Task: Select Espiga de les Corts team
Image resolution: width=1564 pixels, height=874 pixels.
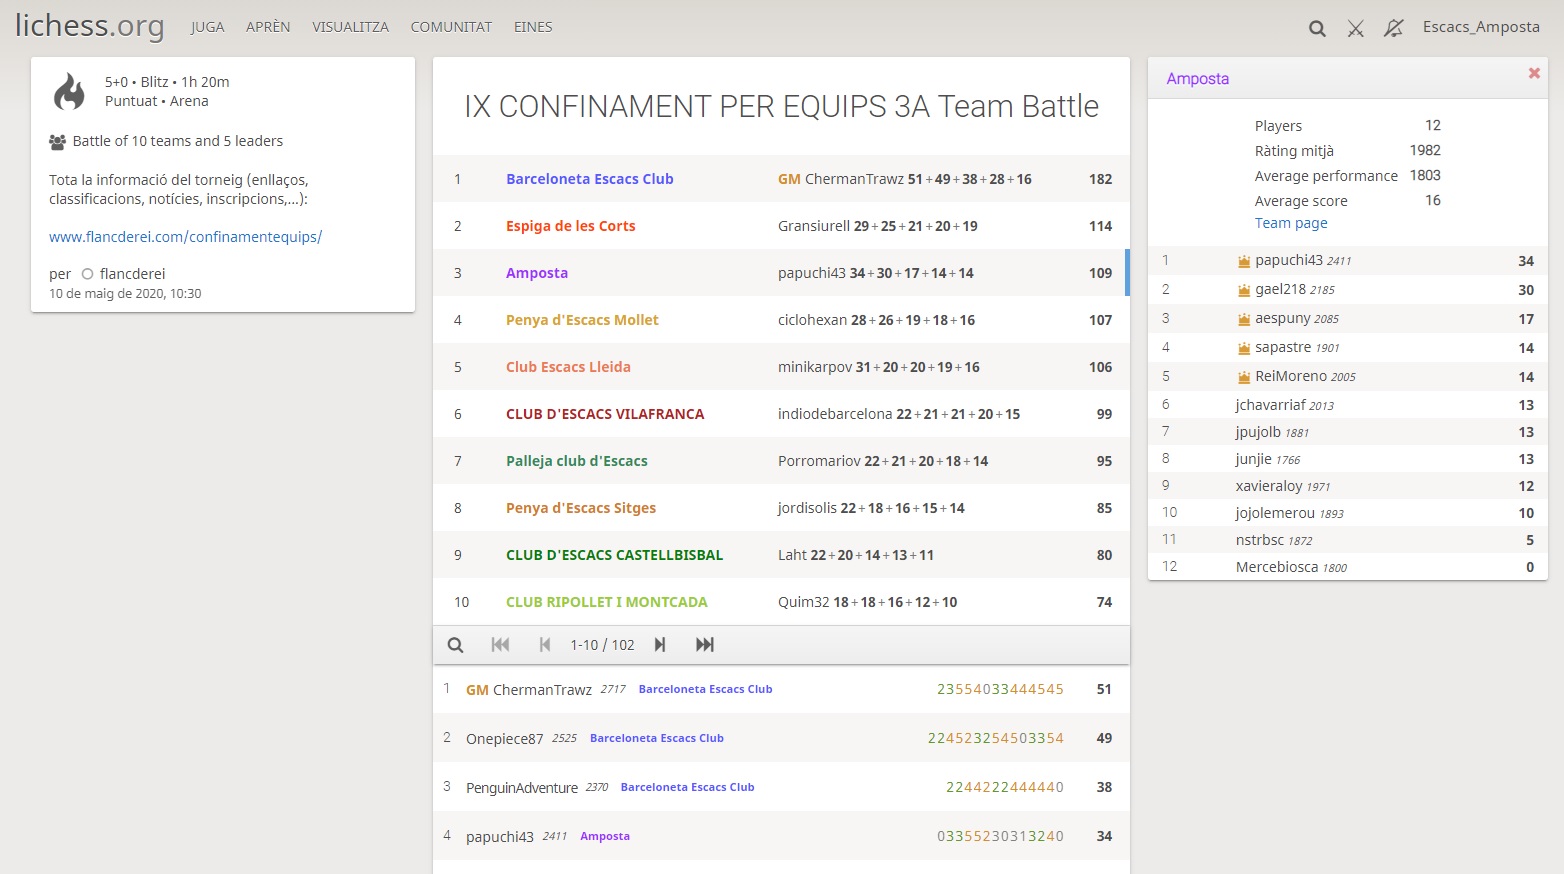Action: click(781, 226)
